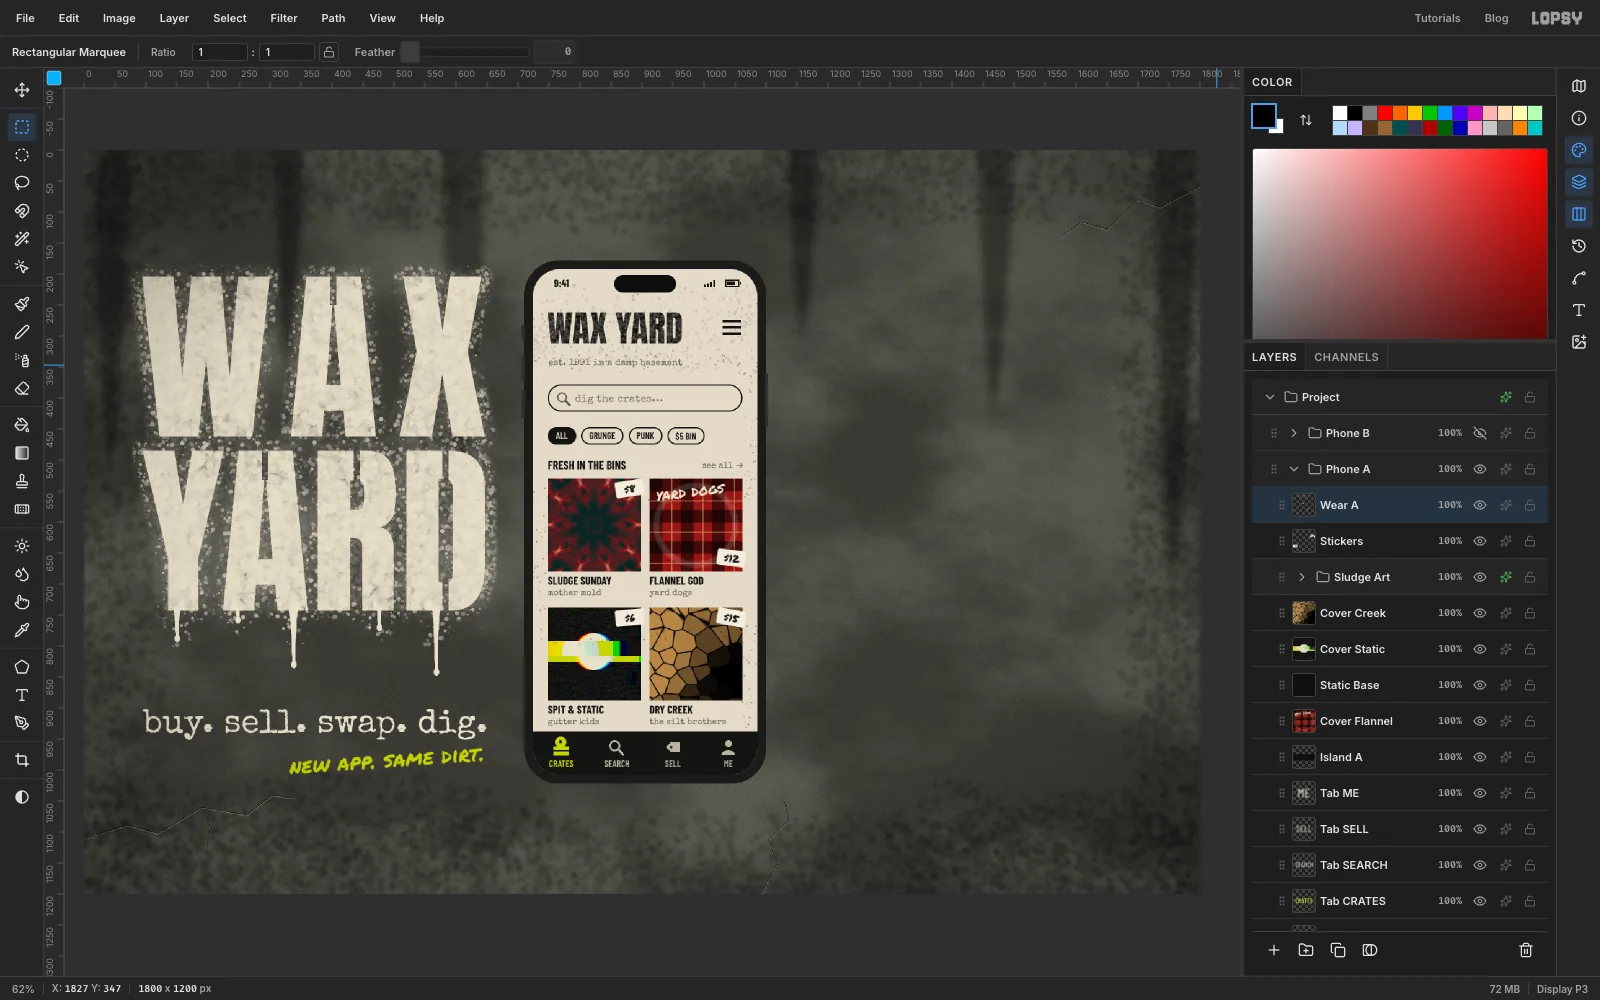Adjust the Feather slider
Viewport: 1600px width, 1000px height.
pos(465,52)
